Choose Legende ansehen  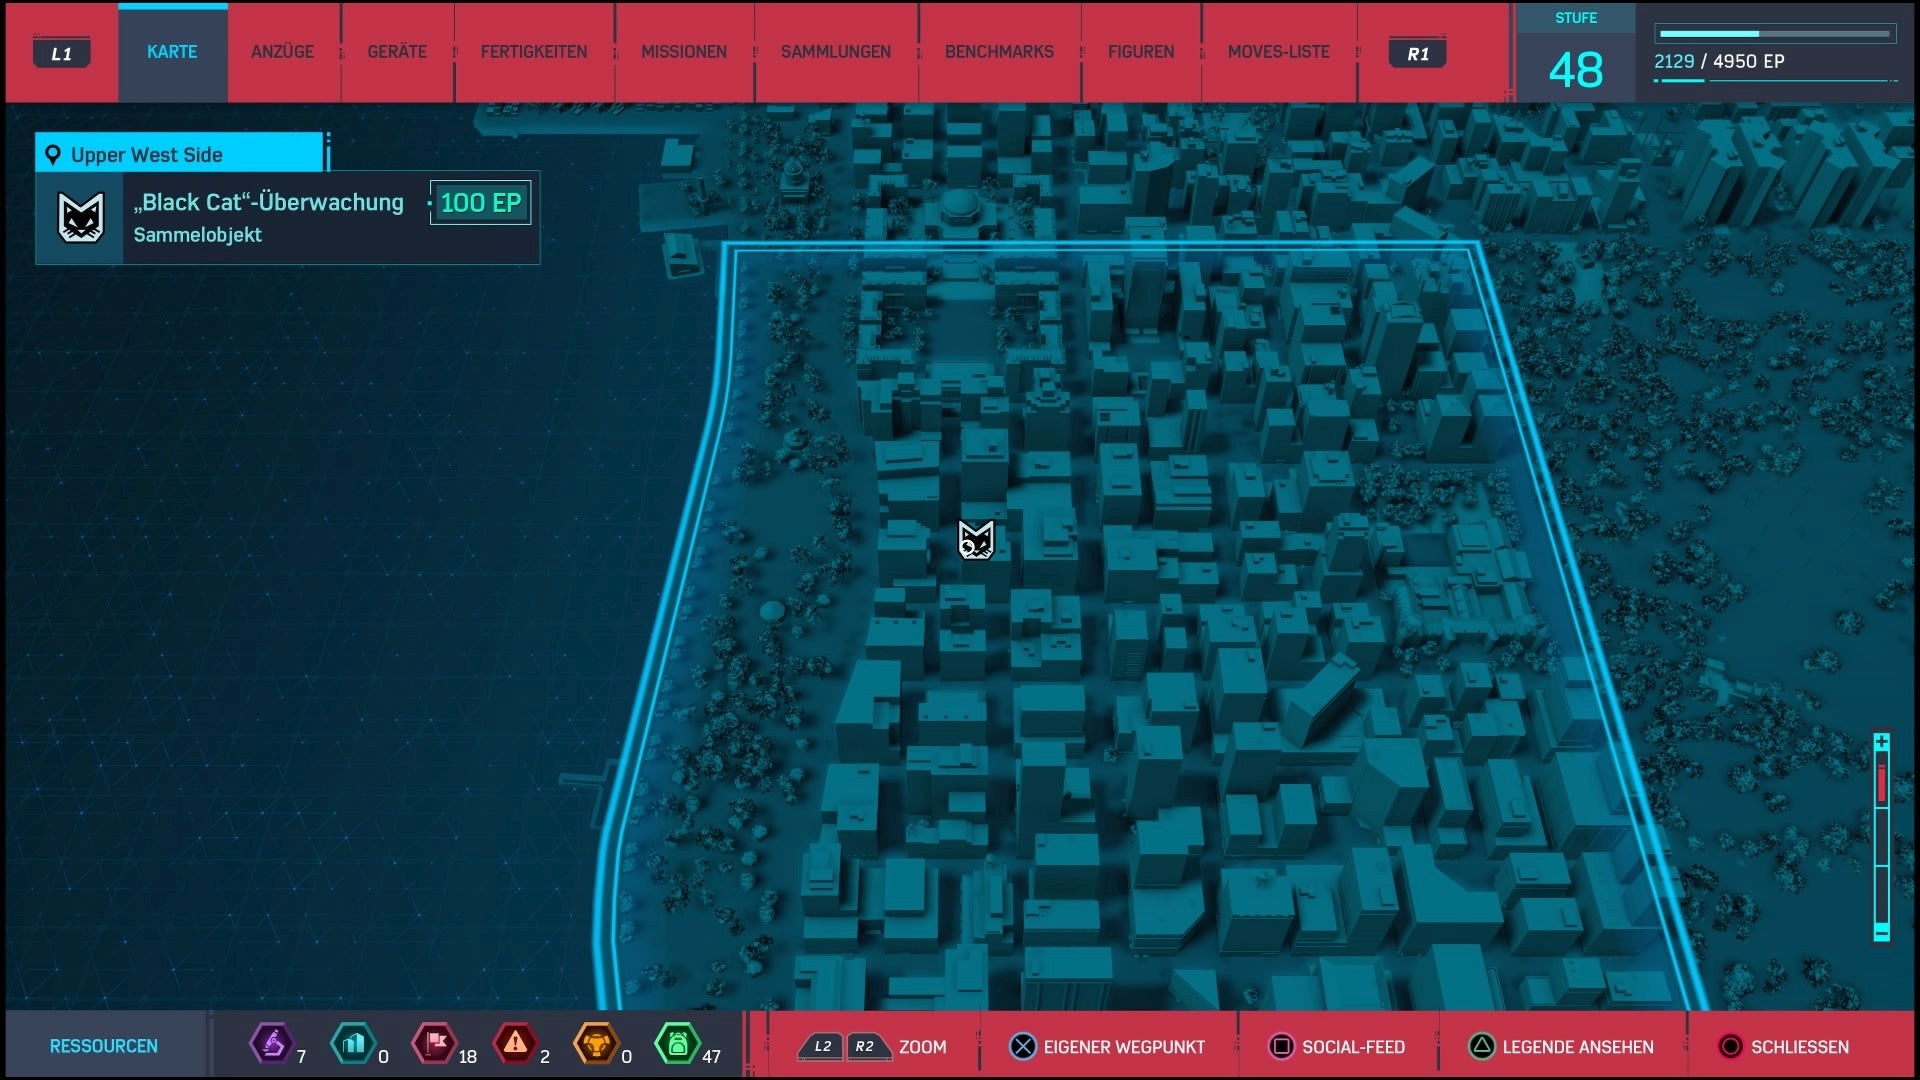tap(1578, 1047)
